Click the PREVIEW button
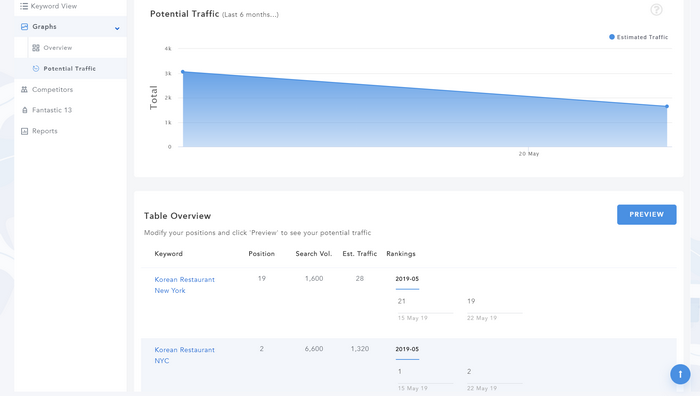 click(x=646, y=215)
